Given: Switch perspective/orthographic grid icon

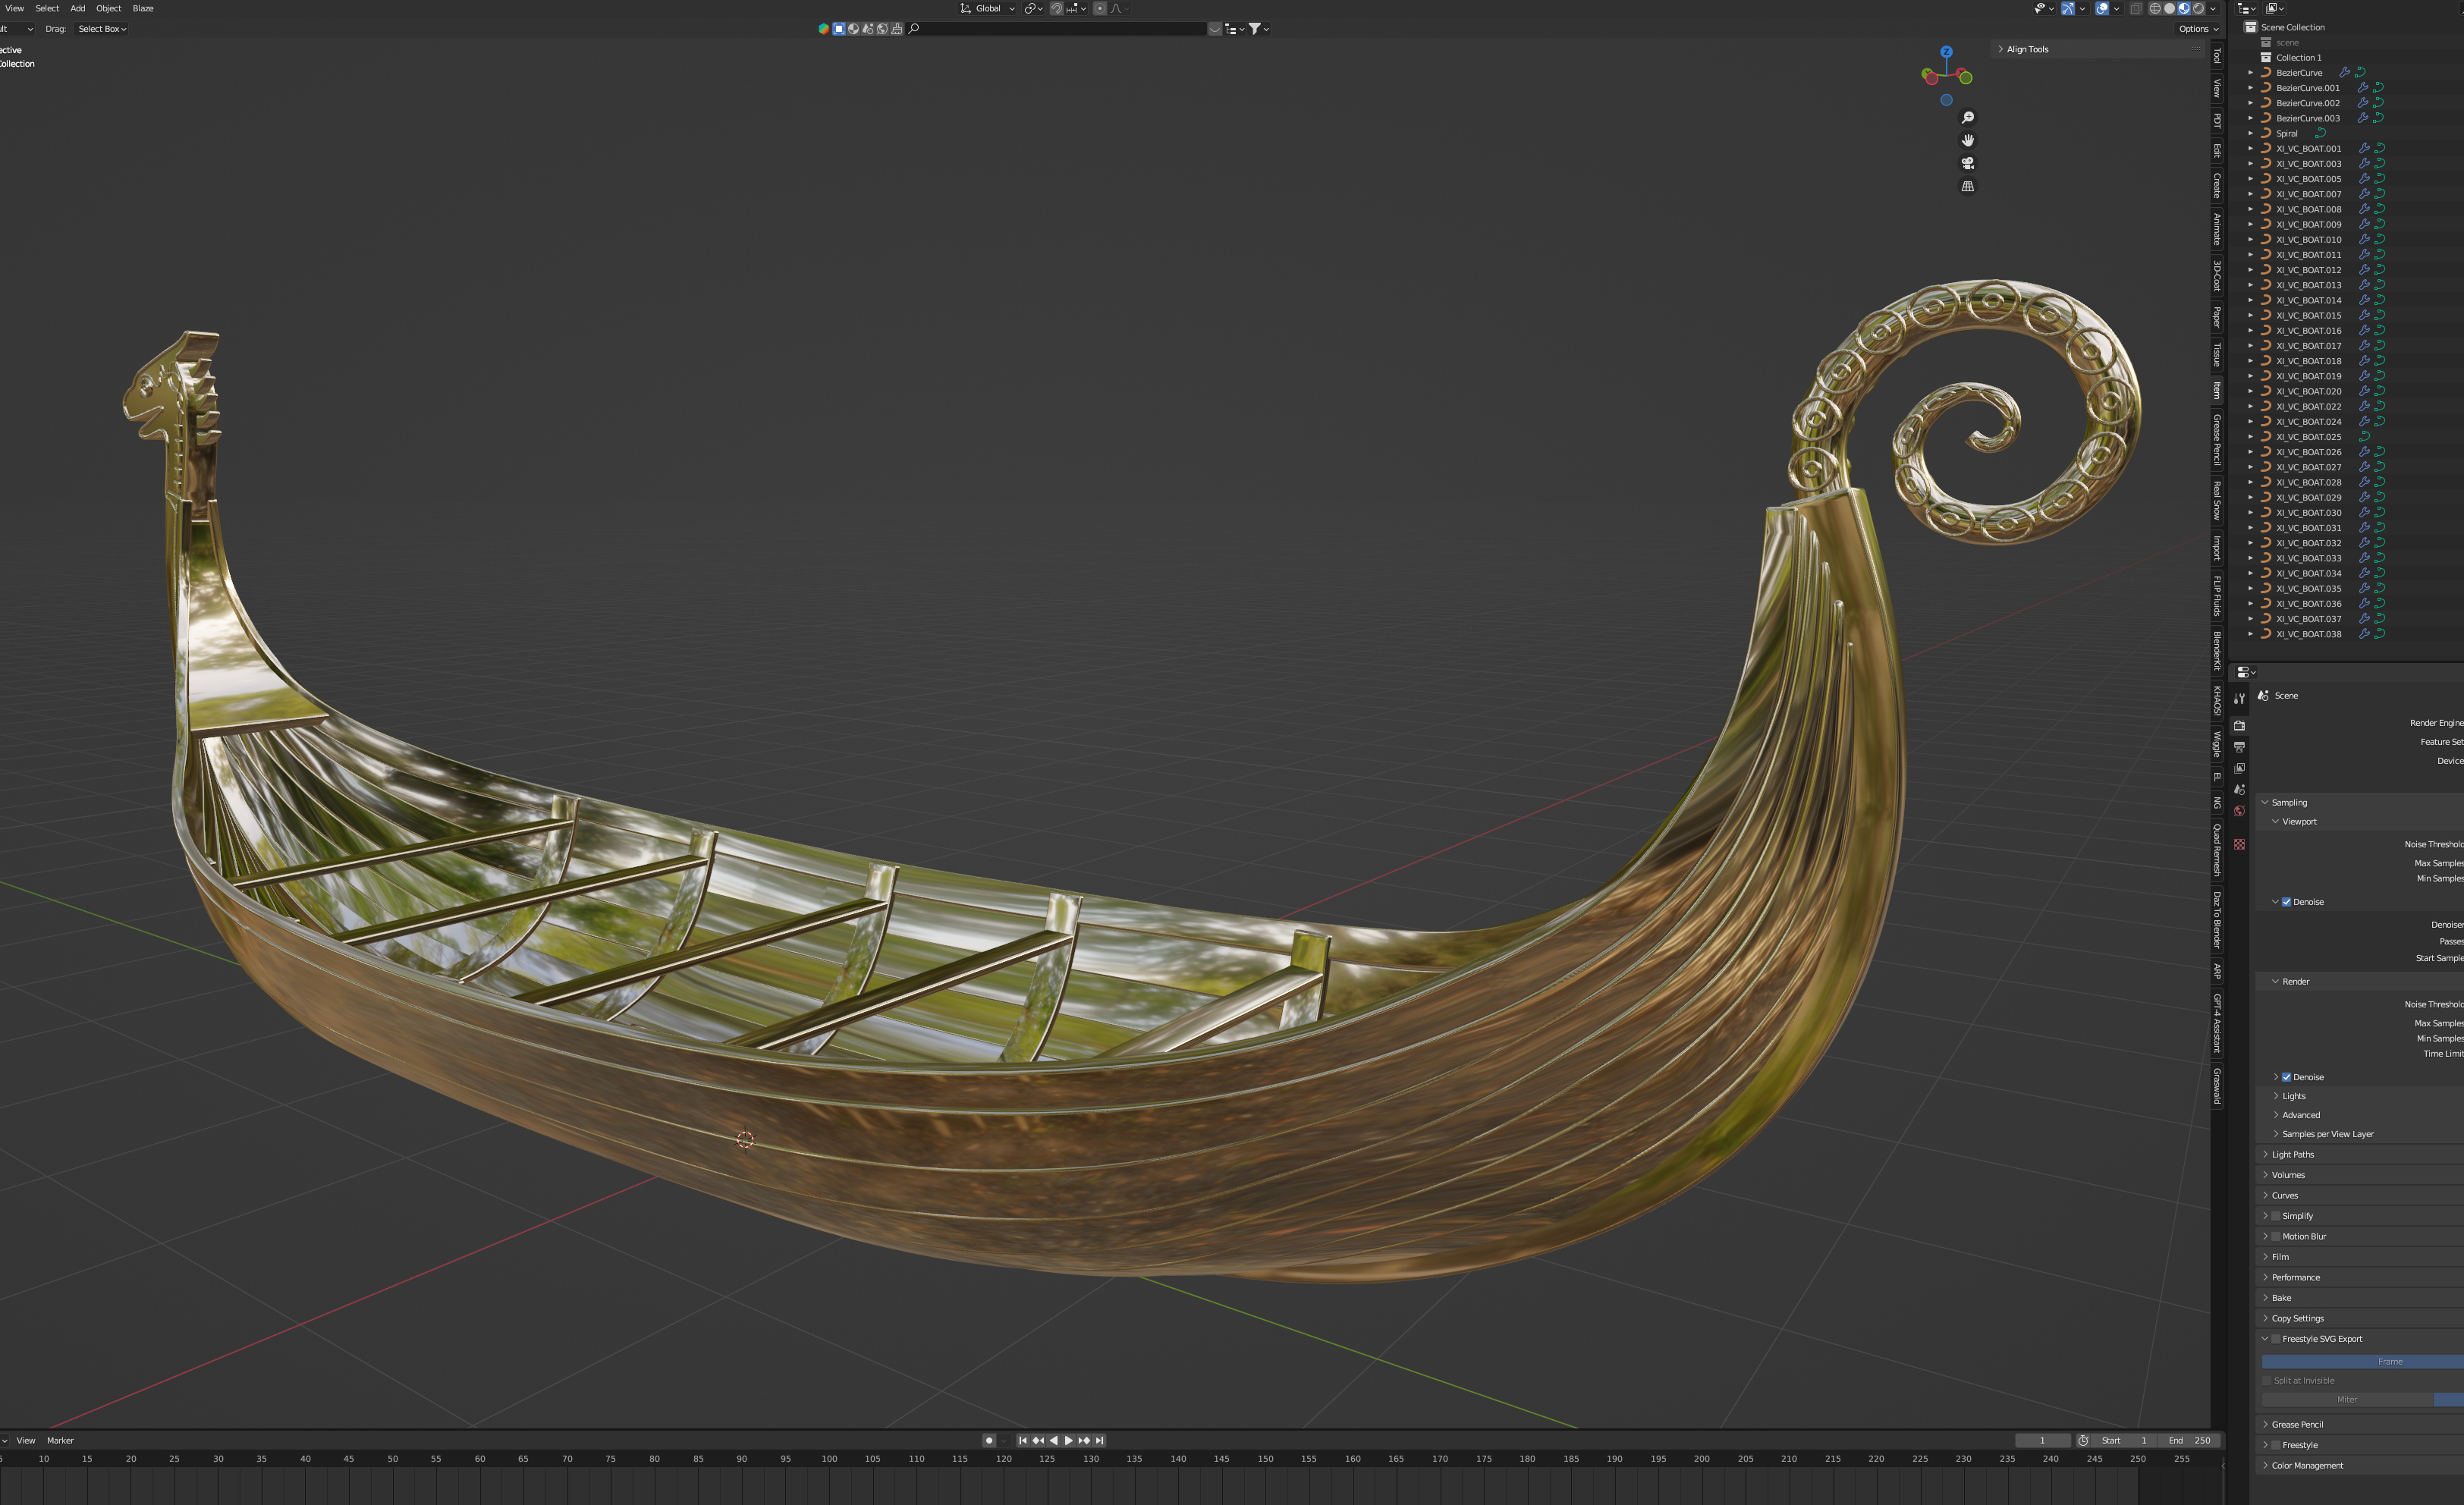Looking at the screenshot, I should click(x=1967, y=186).
